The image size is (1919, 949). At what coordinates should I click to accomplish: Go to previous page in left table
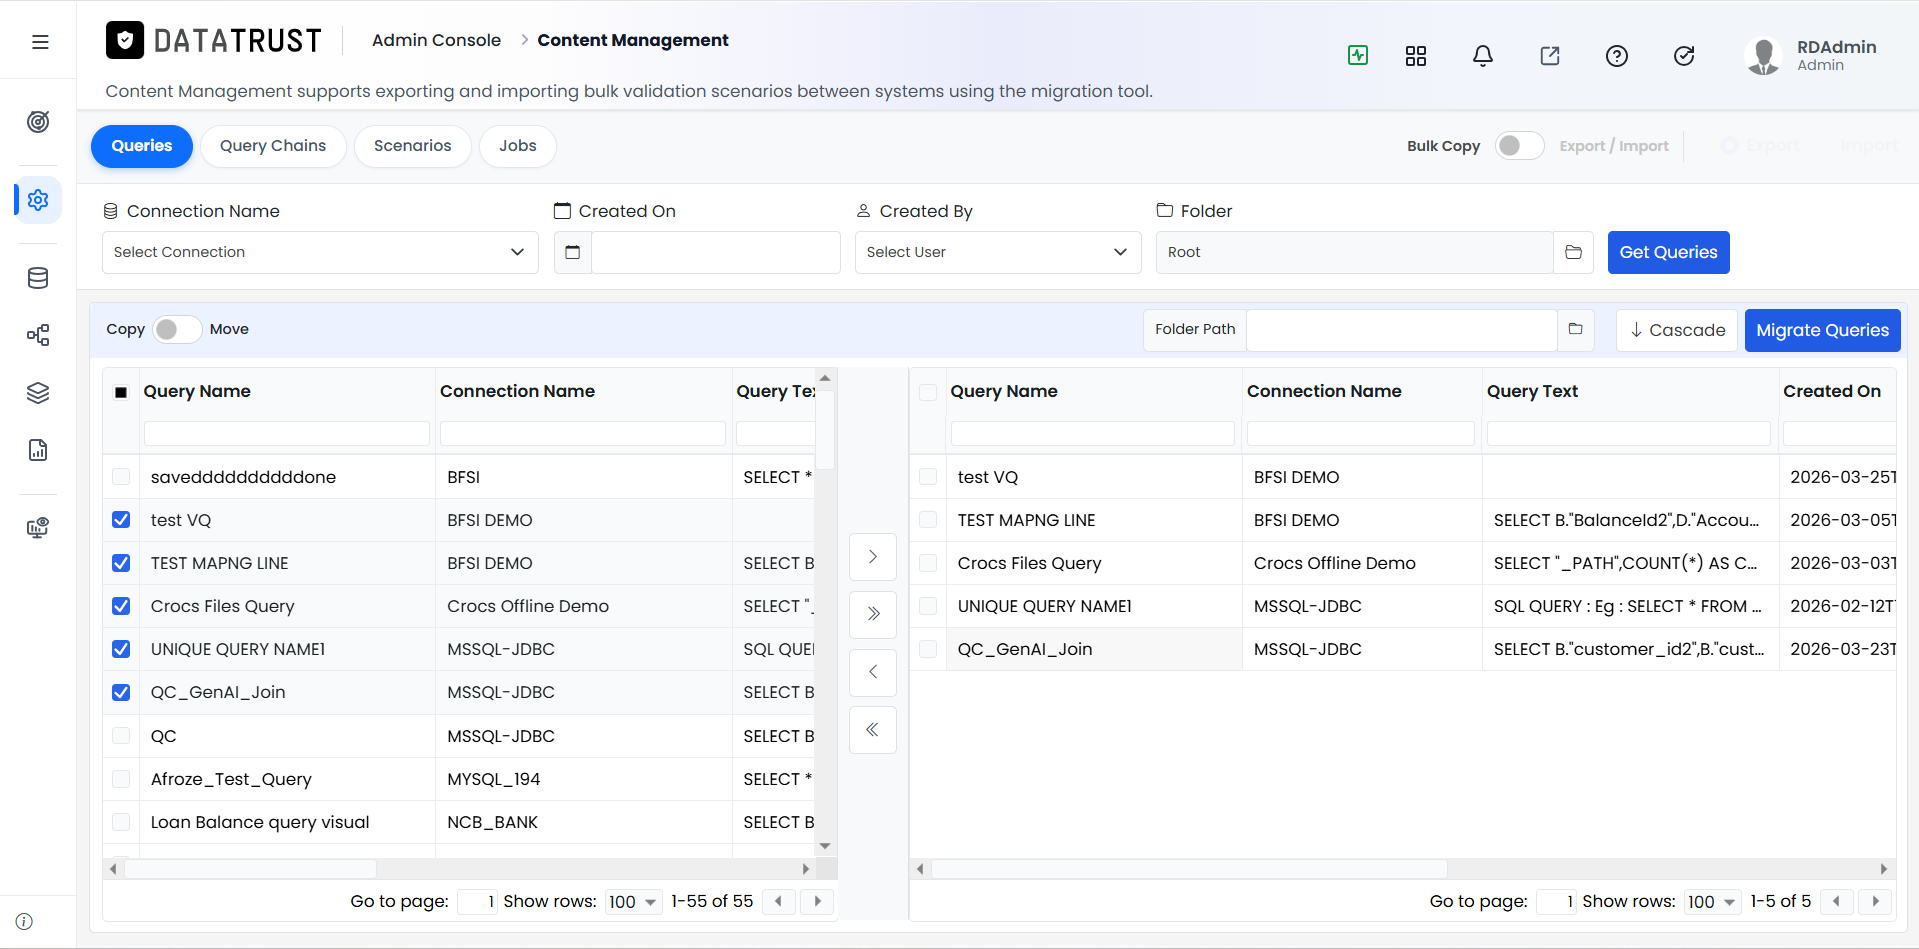pos(778,901)
